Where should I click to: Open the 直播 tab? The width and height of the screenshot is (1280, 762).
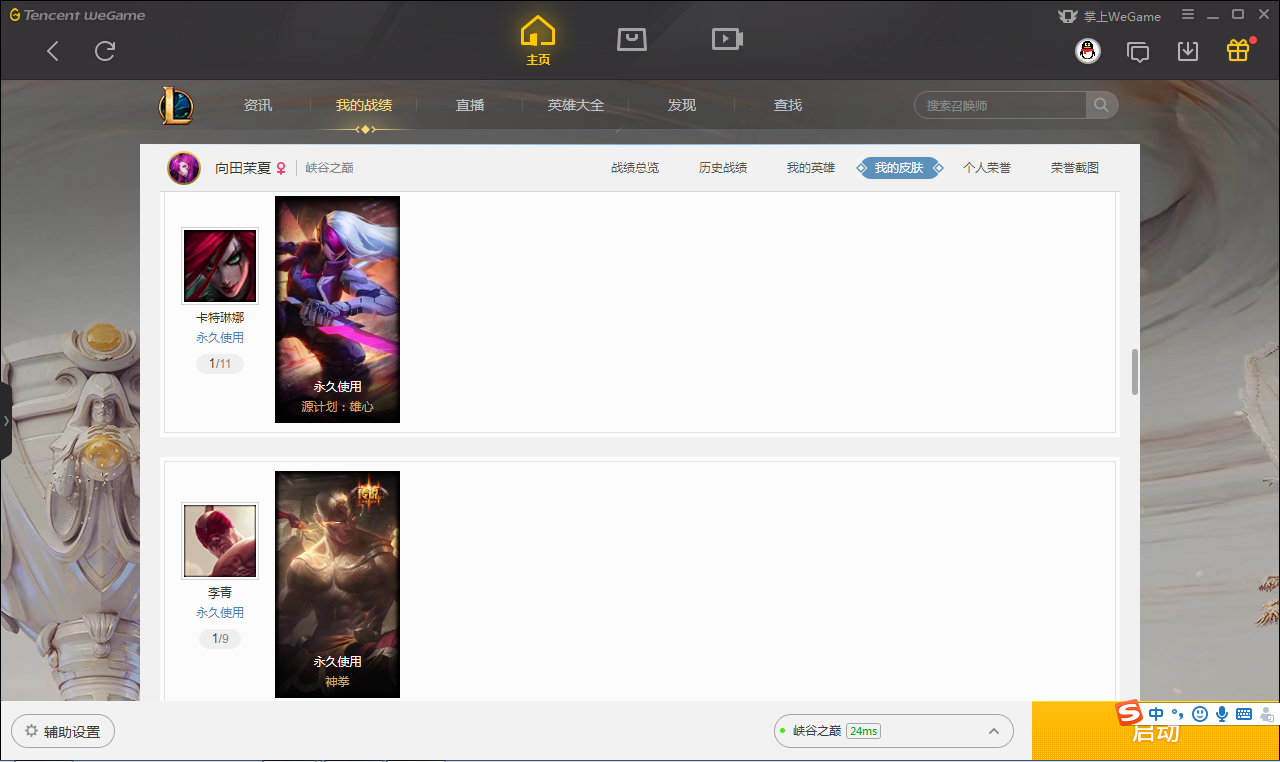pyautogui.click(x=470, y=105)
